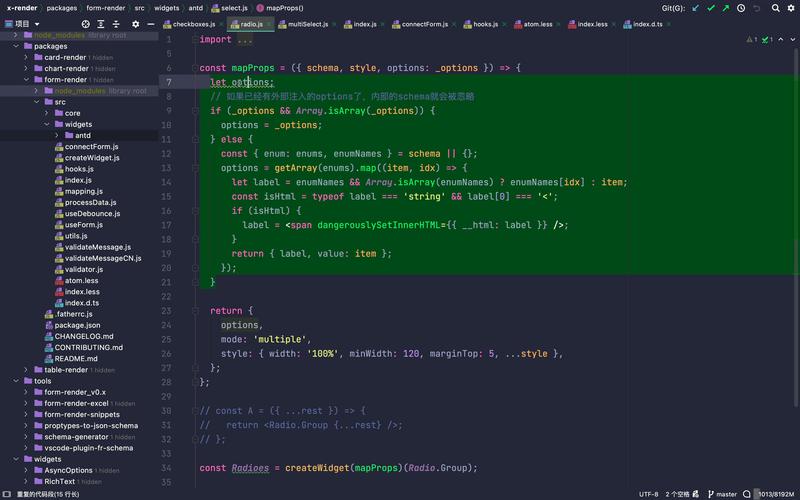Click the round status icon beside the memory indicator
The height and width of the screenshot is (500, 800).
[x=747, y=494]
